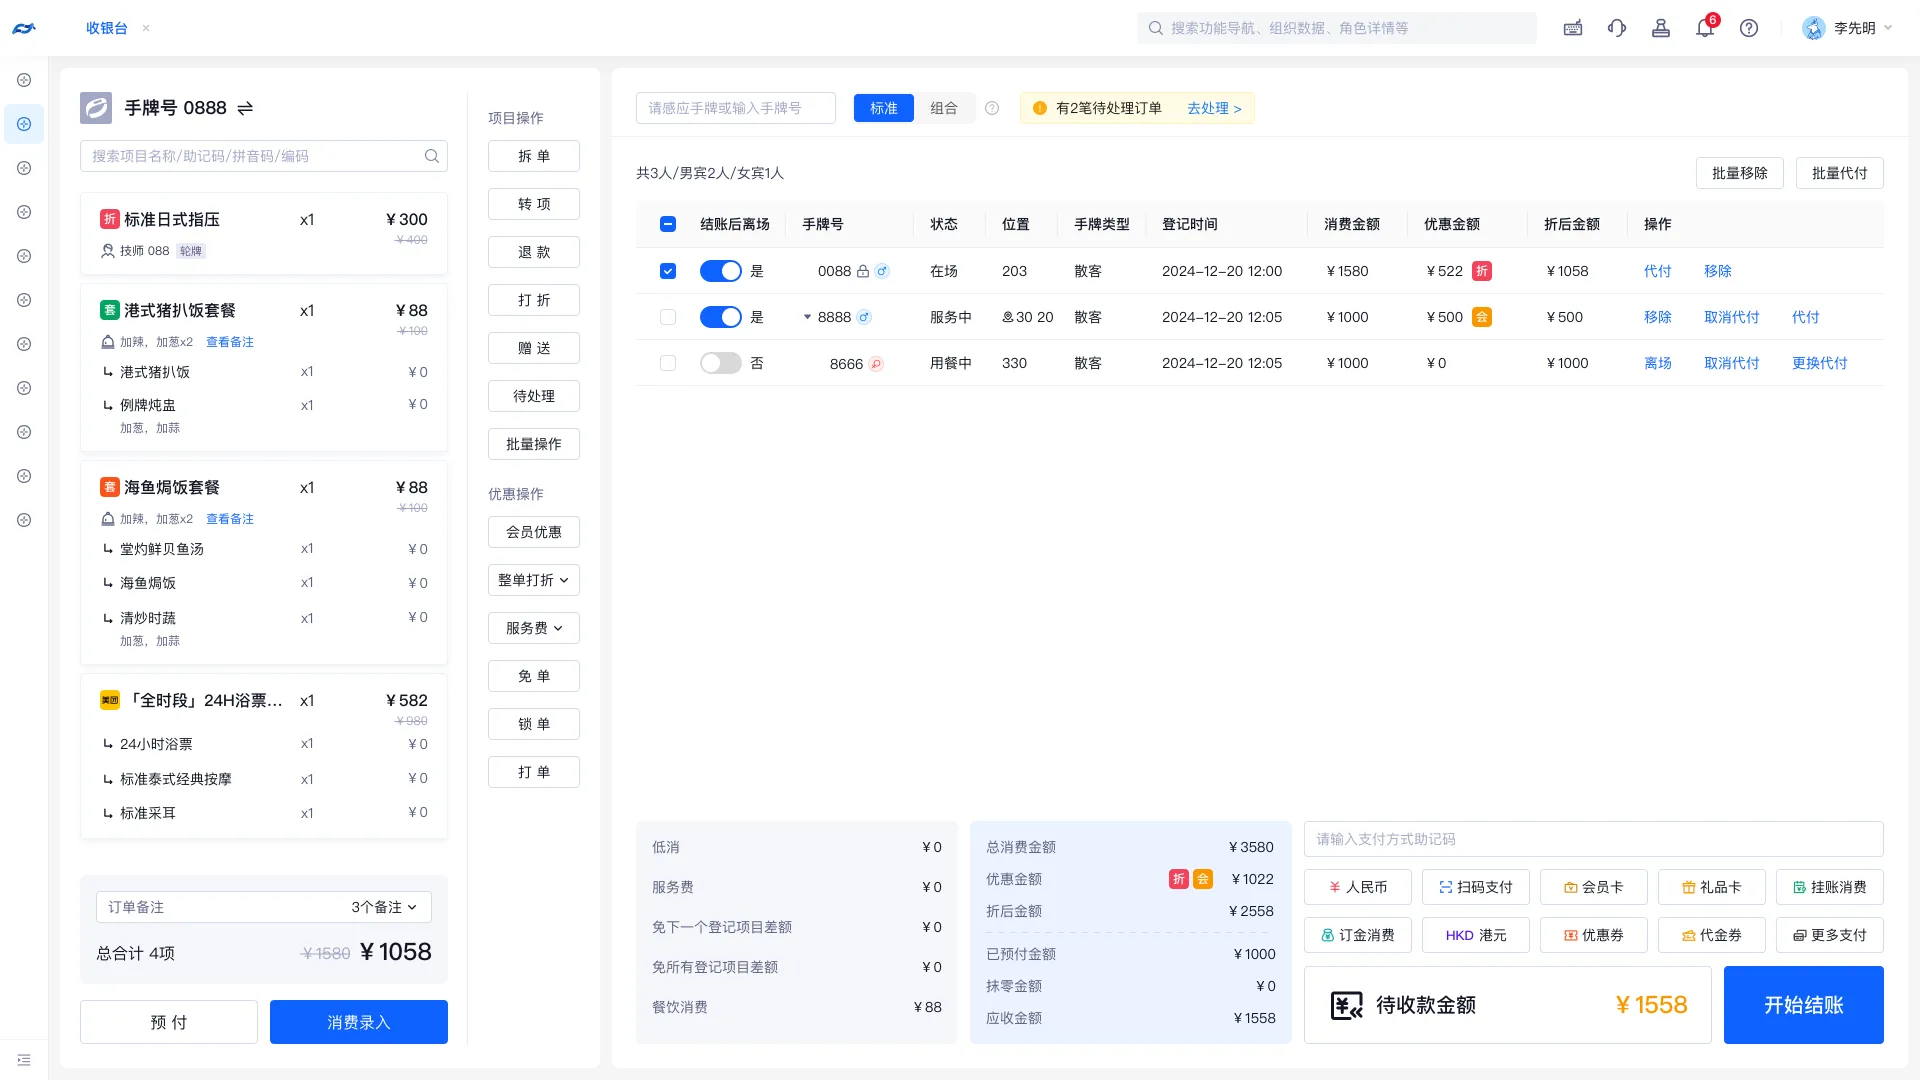Open the 3个备注 order notes expander
Image resolution: width=1920 pixels, height=1080 pixels.
(383, 907)
